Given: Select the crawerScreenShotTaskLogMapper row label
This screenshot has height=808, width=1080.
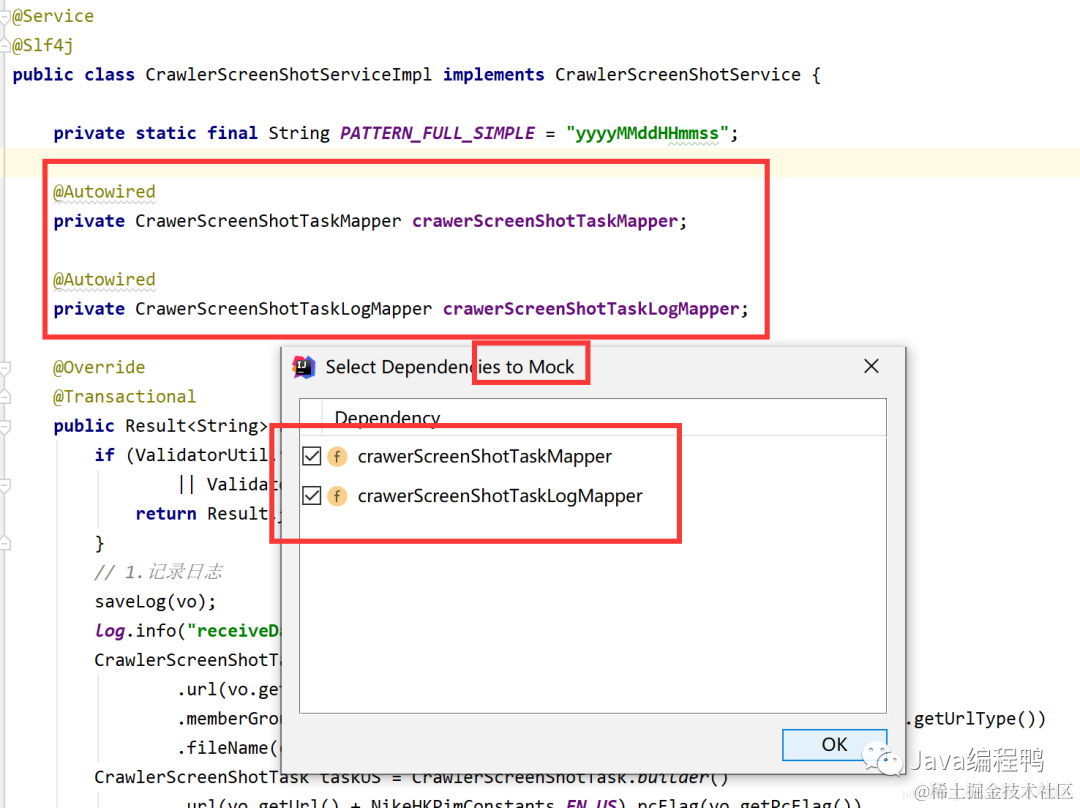Looking at the screenshot, I should coord(500,496).
